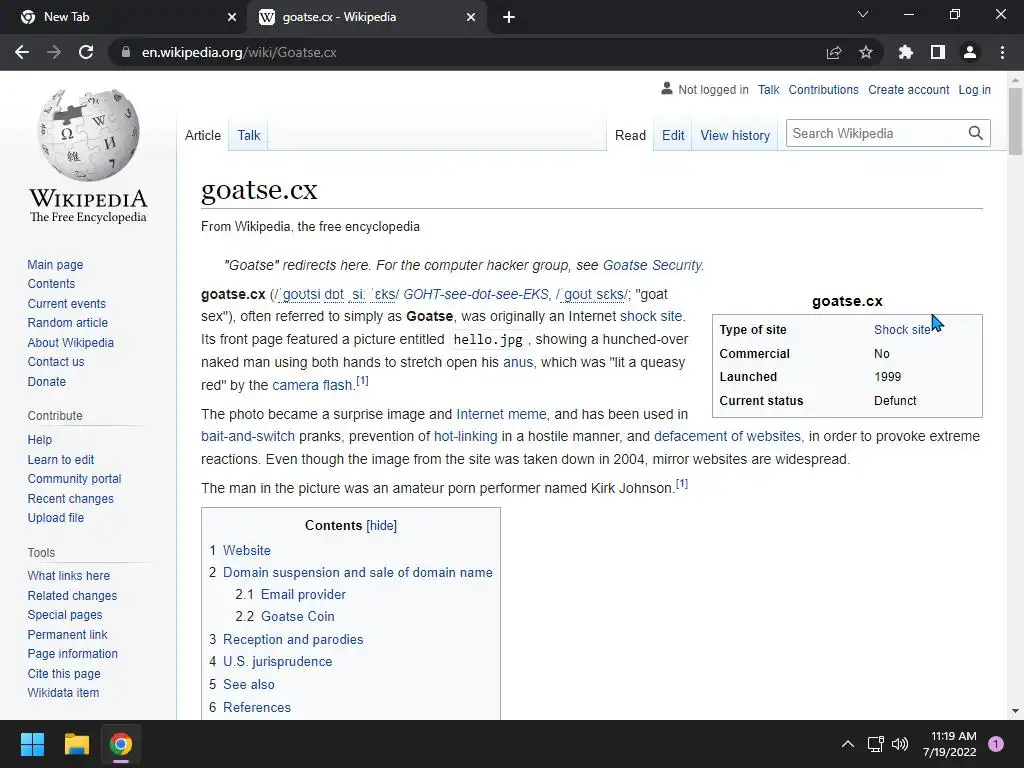Open Cite this page link
This screenshot has width=1024, height=768.
click(x=64, y=673)
